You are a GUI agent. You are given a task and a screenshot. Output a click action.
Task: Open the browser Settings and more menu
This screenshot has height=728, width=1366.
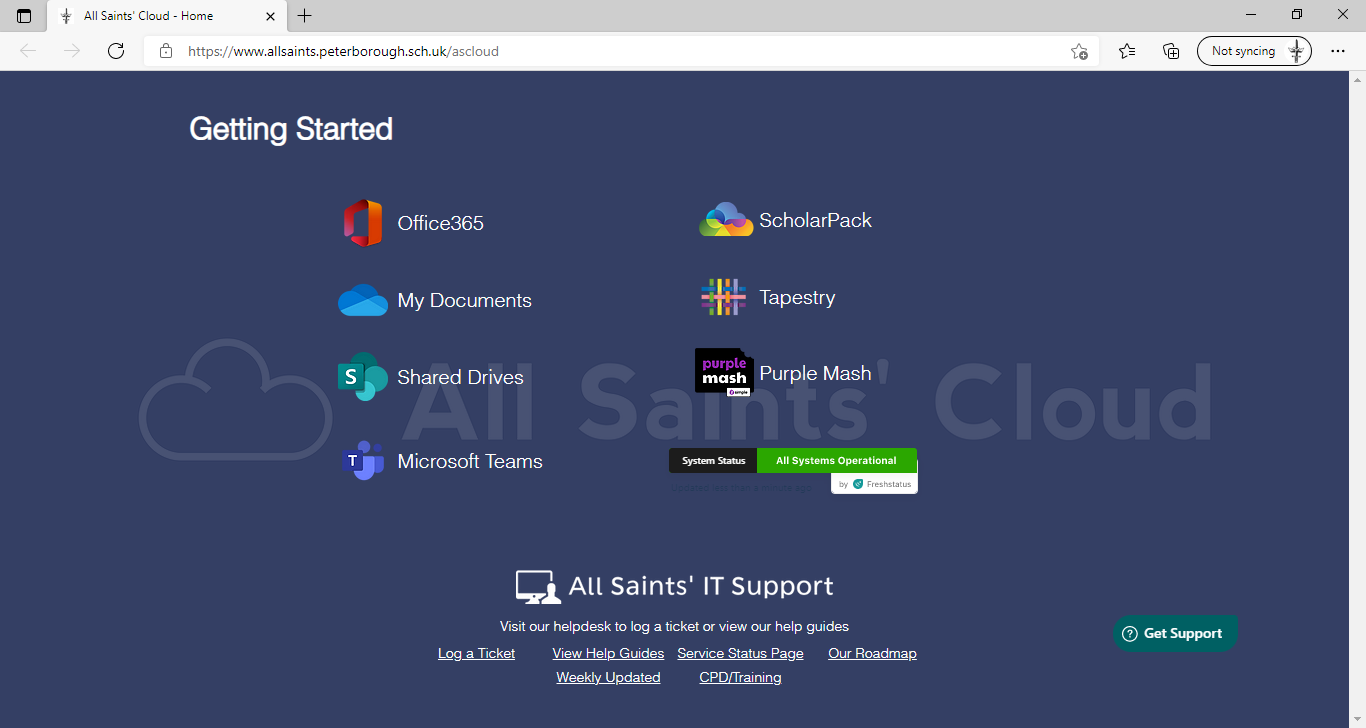(x=1338, y=51)
